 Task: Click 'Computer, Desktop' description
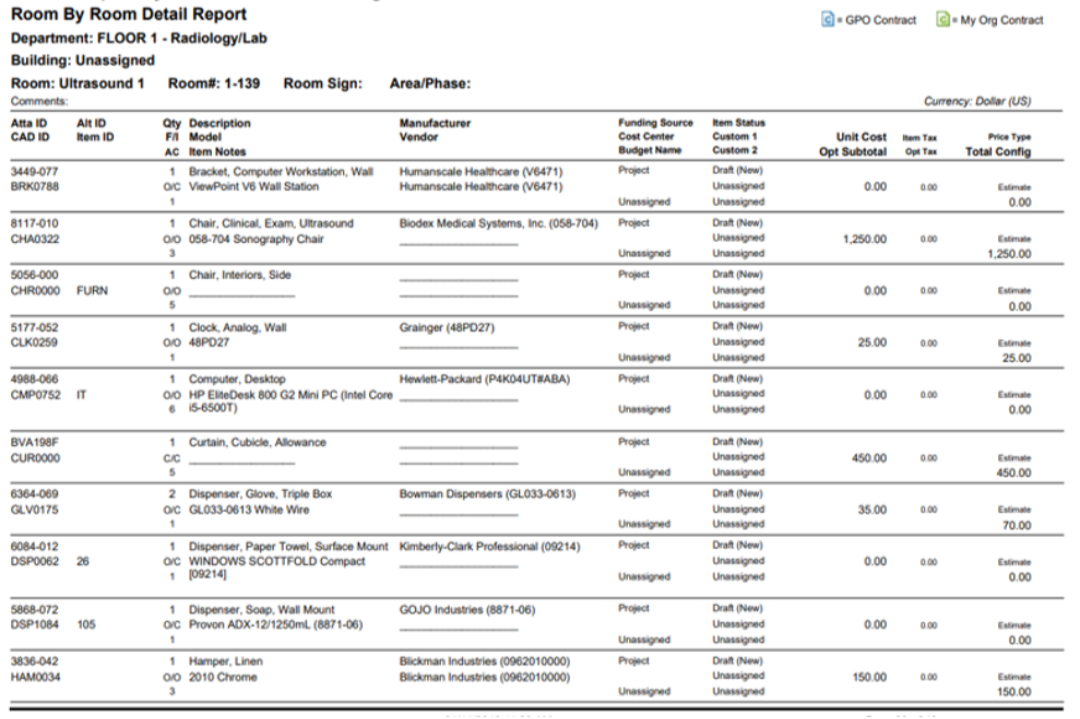(x=237, y=379)
